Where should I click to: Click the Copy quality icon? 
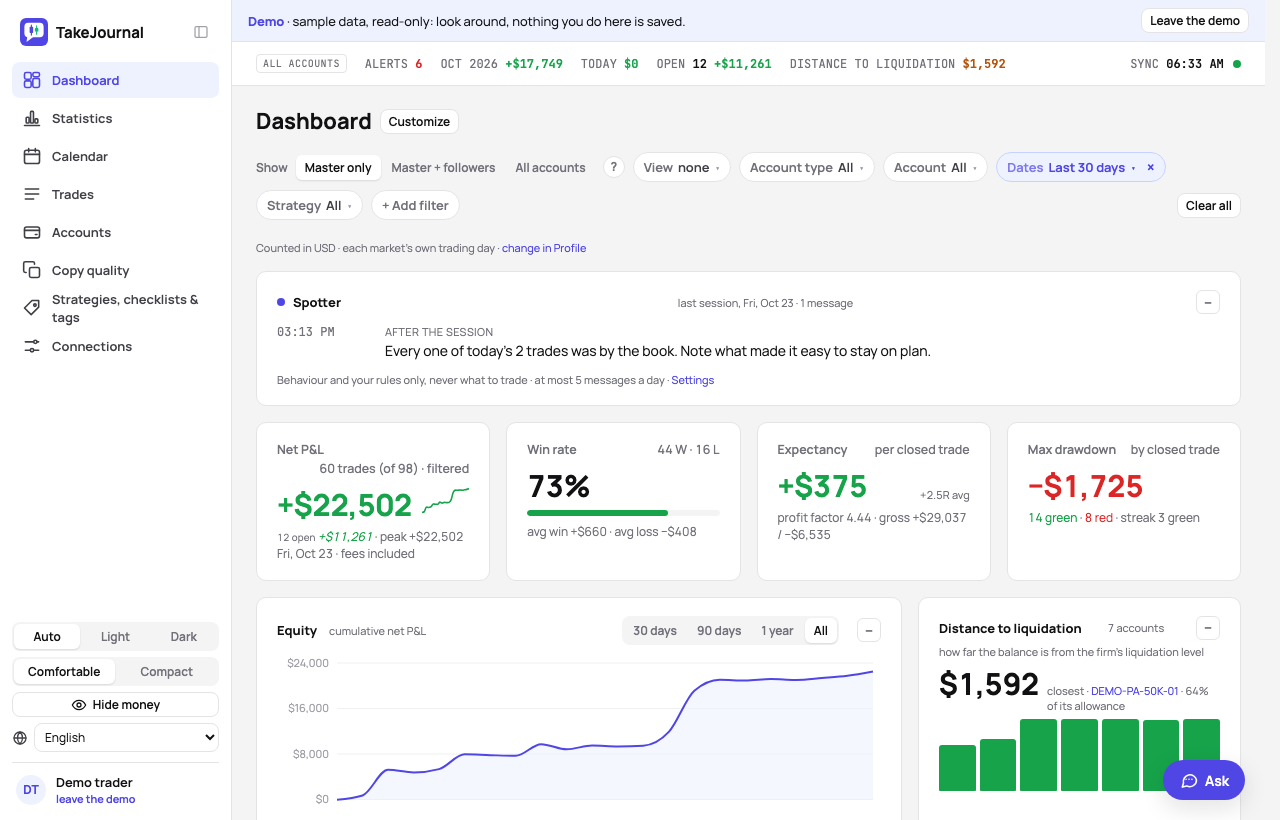click(32, 270)
